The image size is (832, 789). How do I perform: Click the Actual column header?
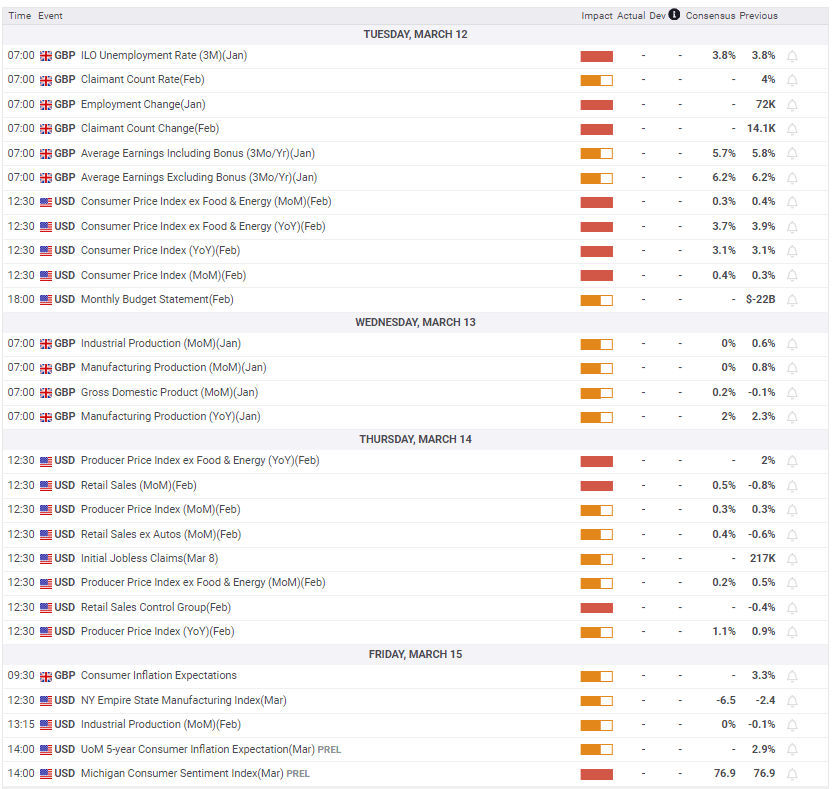pos(631,16)
